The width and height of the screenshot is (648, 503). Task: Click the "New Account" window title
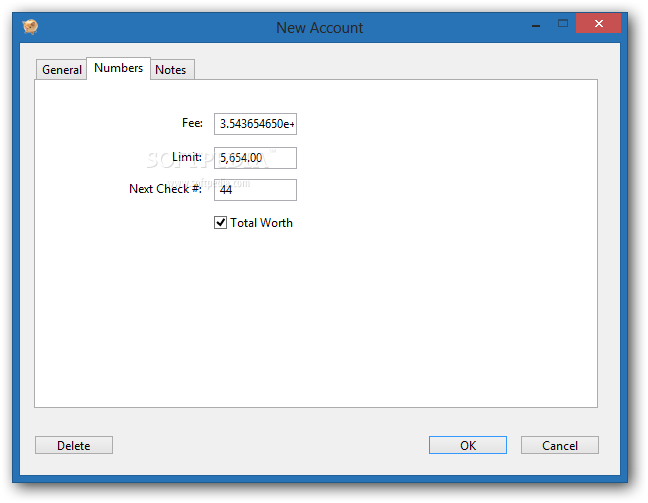click(319, 28)
